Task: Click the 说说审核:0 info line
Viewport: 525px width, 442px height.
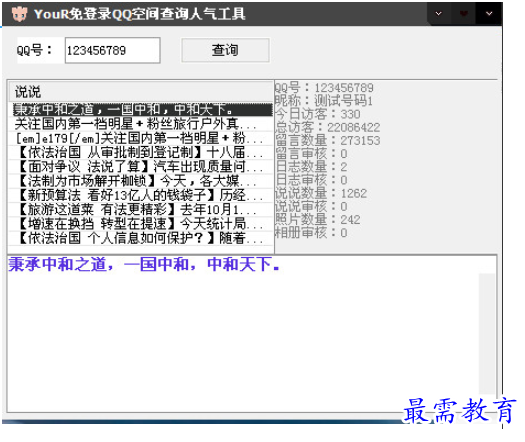Action: pyautogui.click(x=311, y=206)
